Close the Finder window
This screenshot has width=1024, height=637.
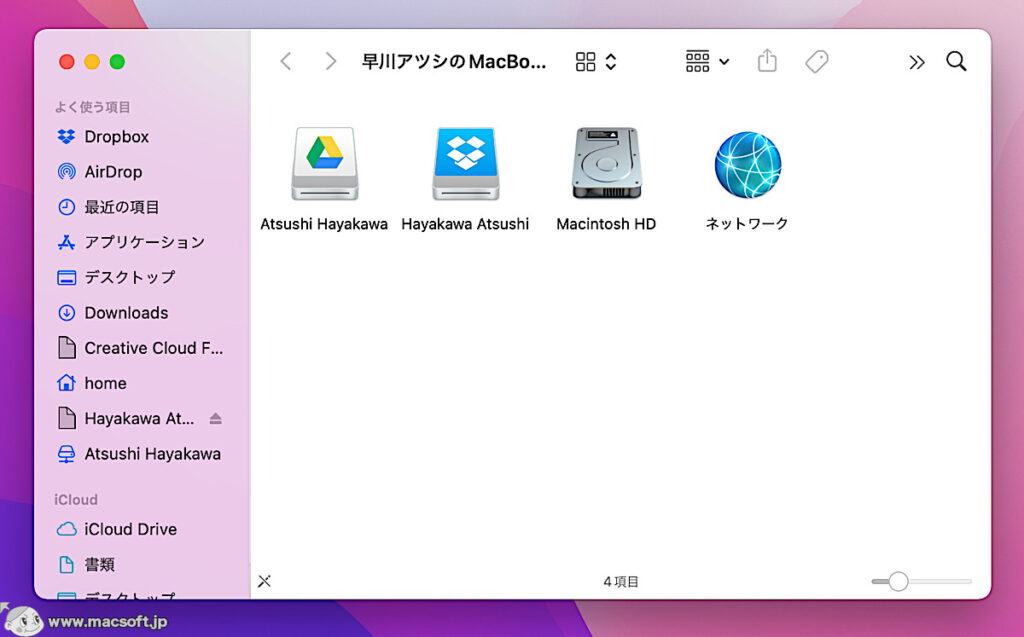[67, 61]
